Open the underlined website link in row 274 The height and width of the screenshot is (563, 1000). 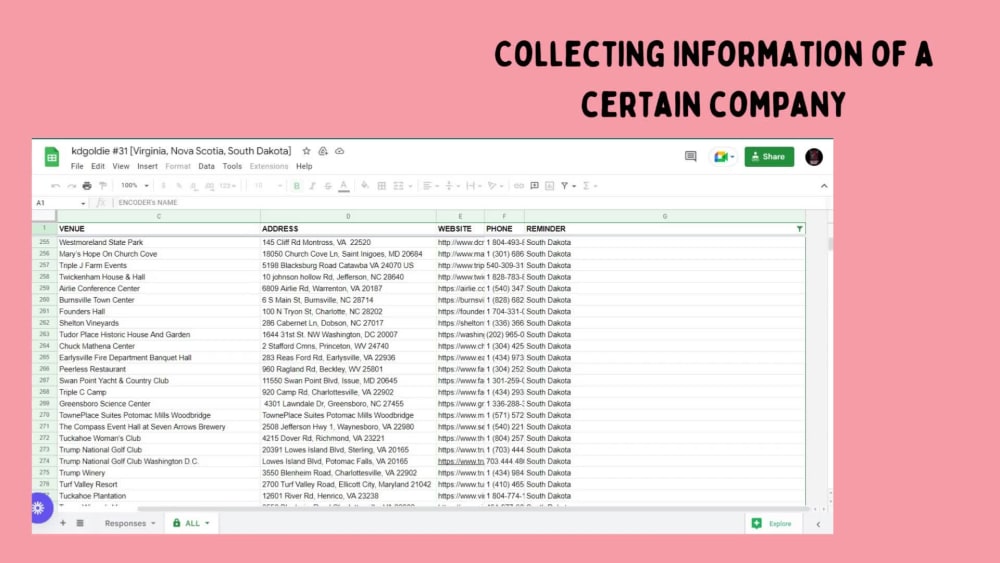click(460, 462)
